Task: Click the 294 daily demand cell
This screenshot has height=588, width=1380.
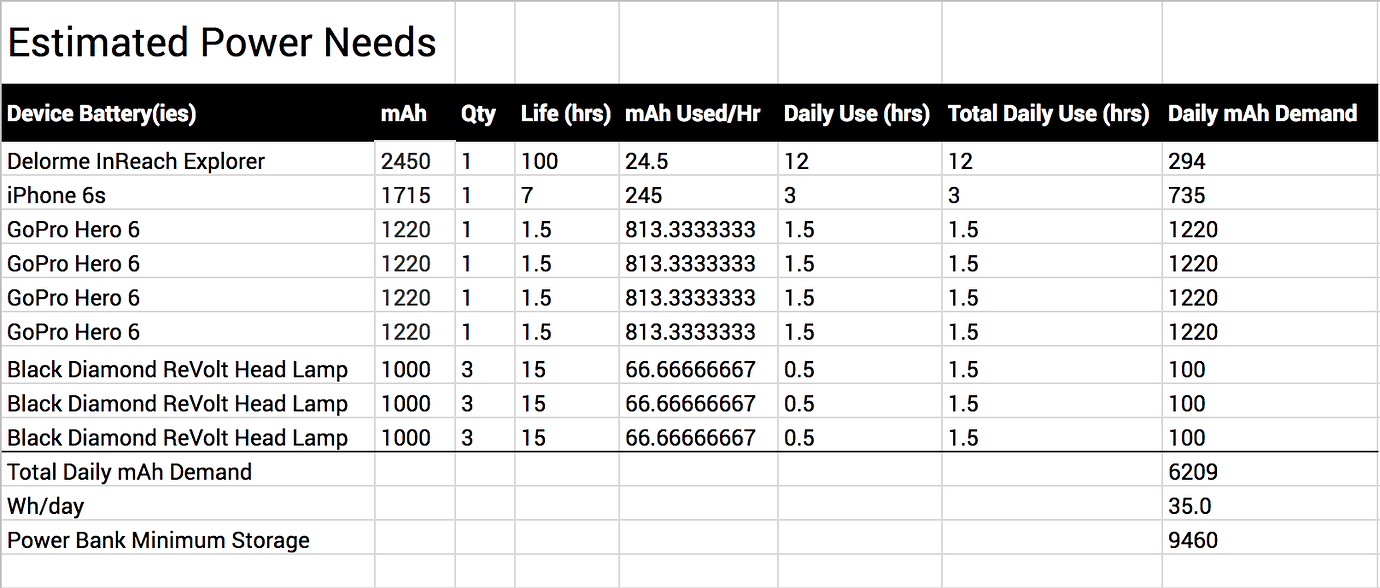Action: (1187, 161)
